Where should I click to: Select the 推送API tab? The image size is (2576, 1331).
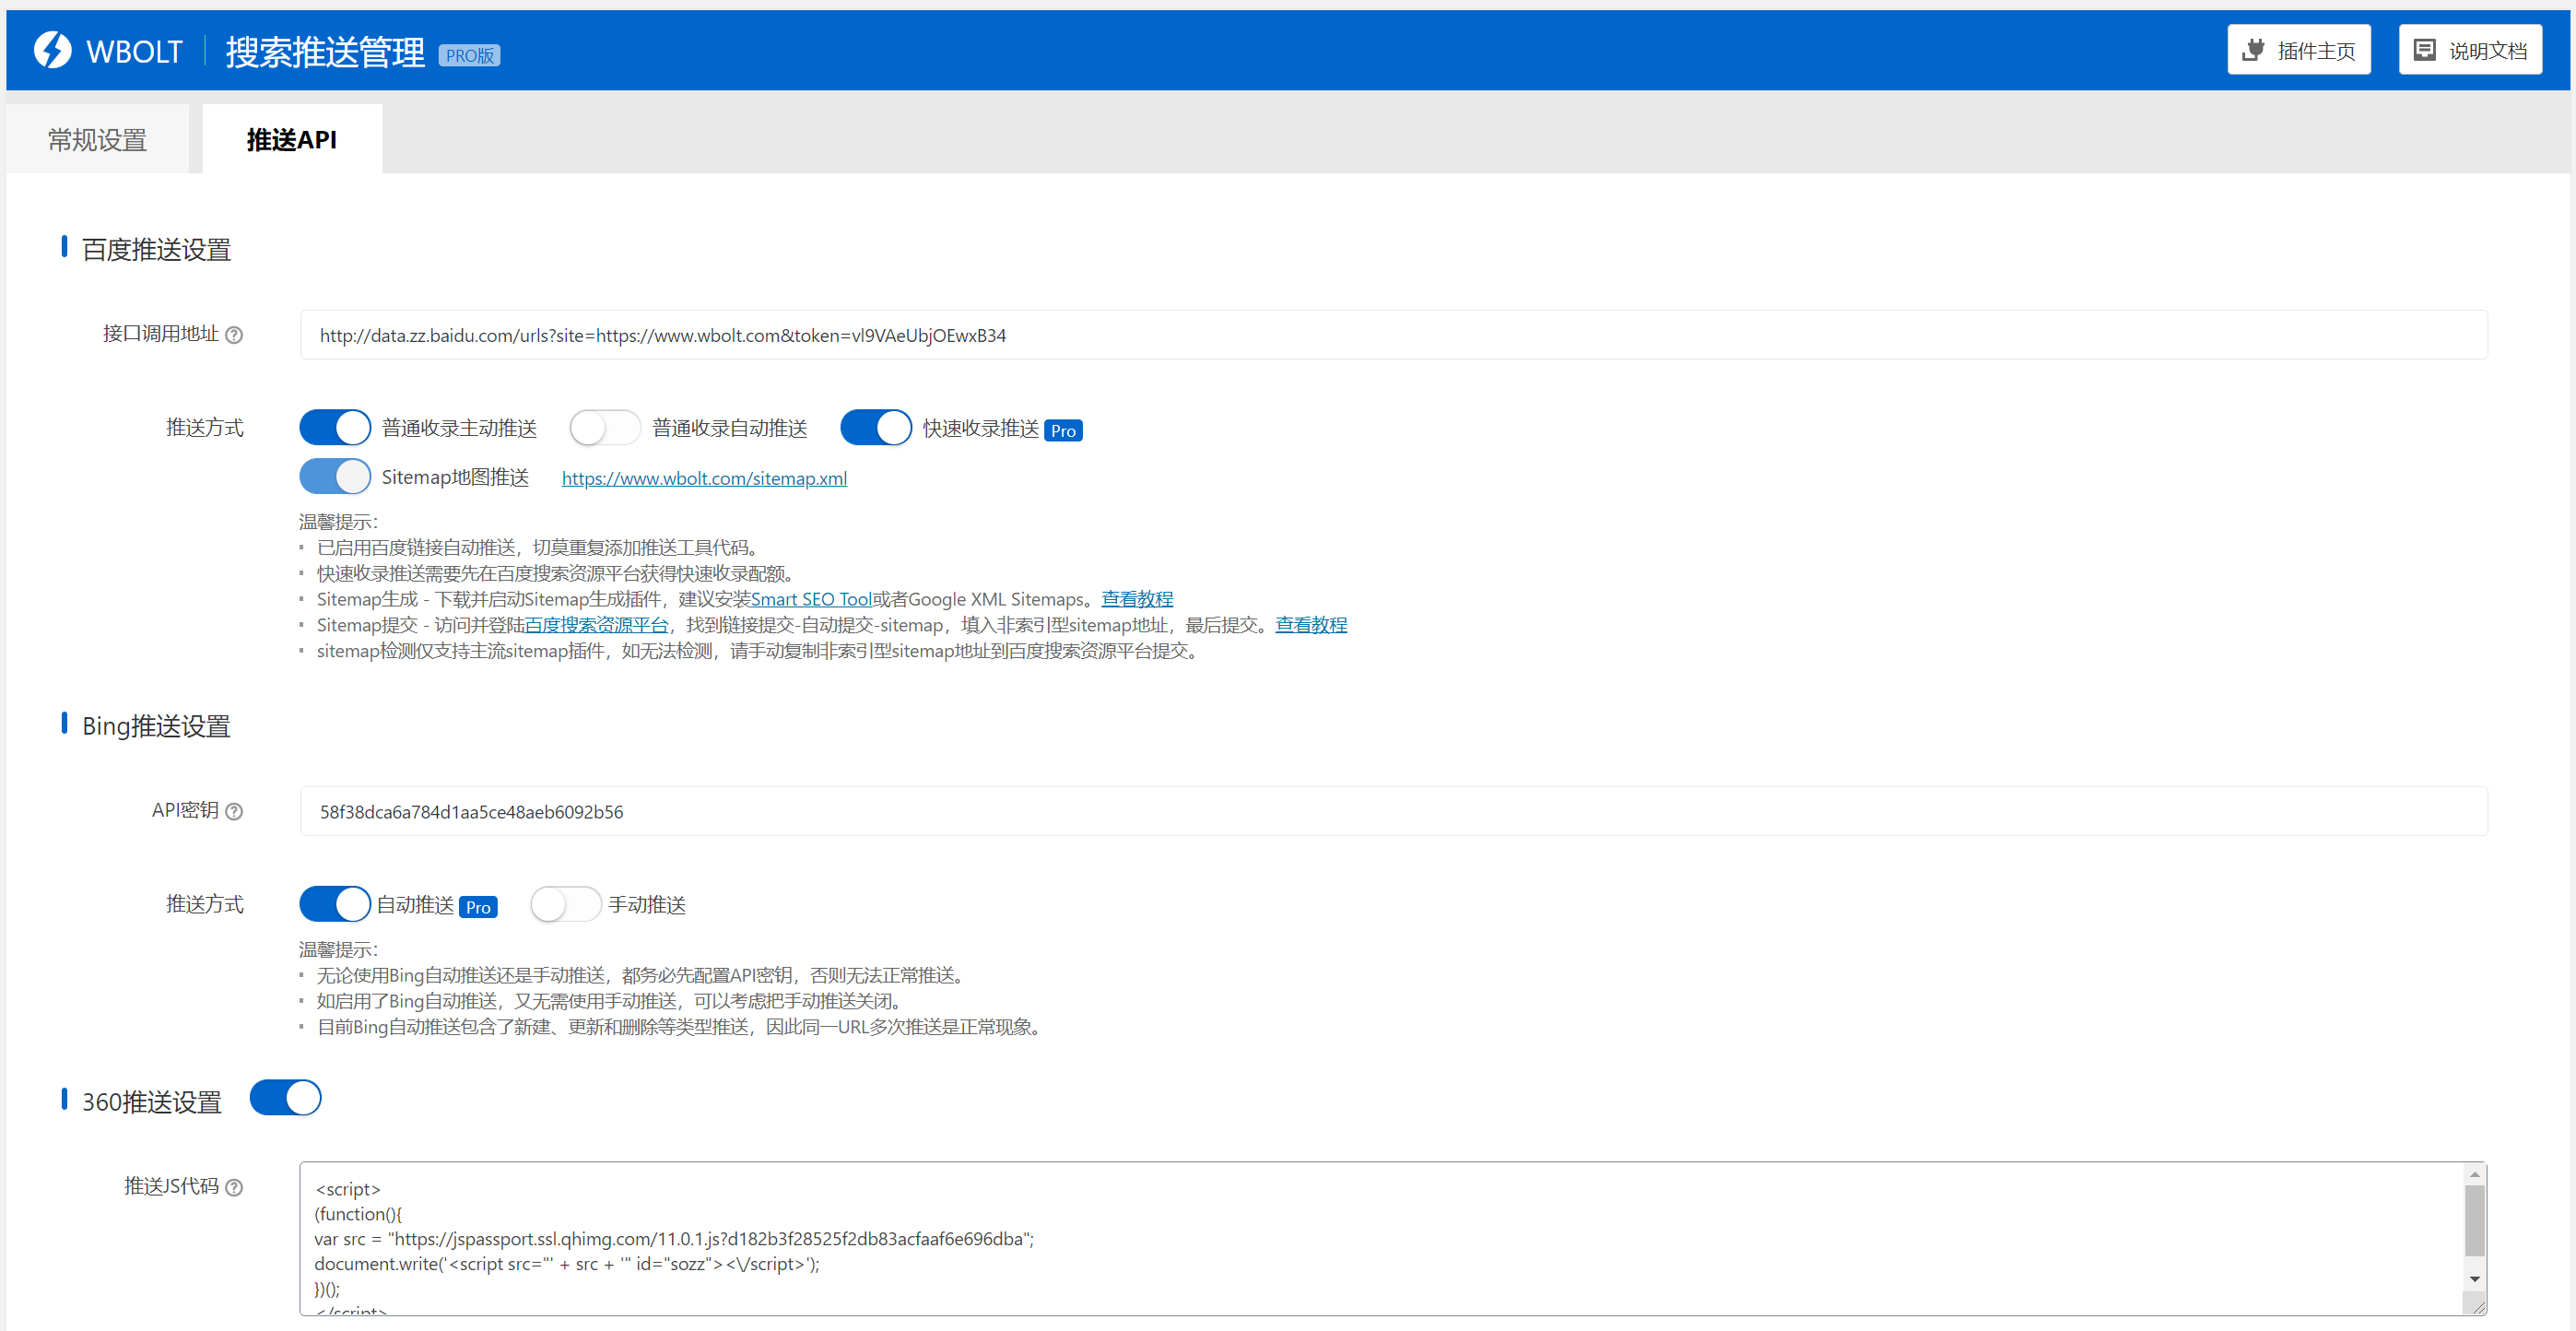[x=291, y=140]
